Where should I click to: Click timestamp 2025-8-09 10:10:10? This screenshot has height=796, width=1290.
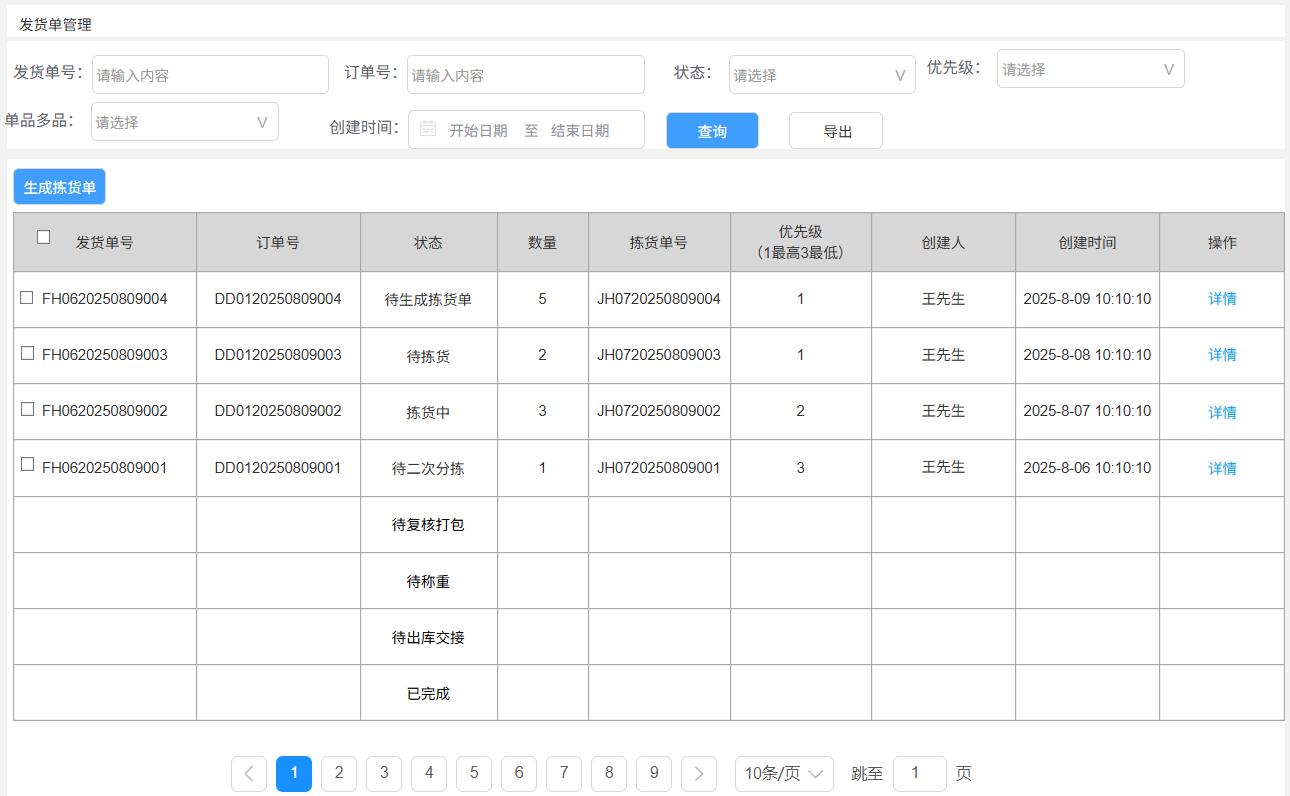[x=1087, y=299]
